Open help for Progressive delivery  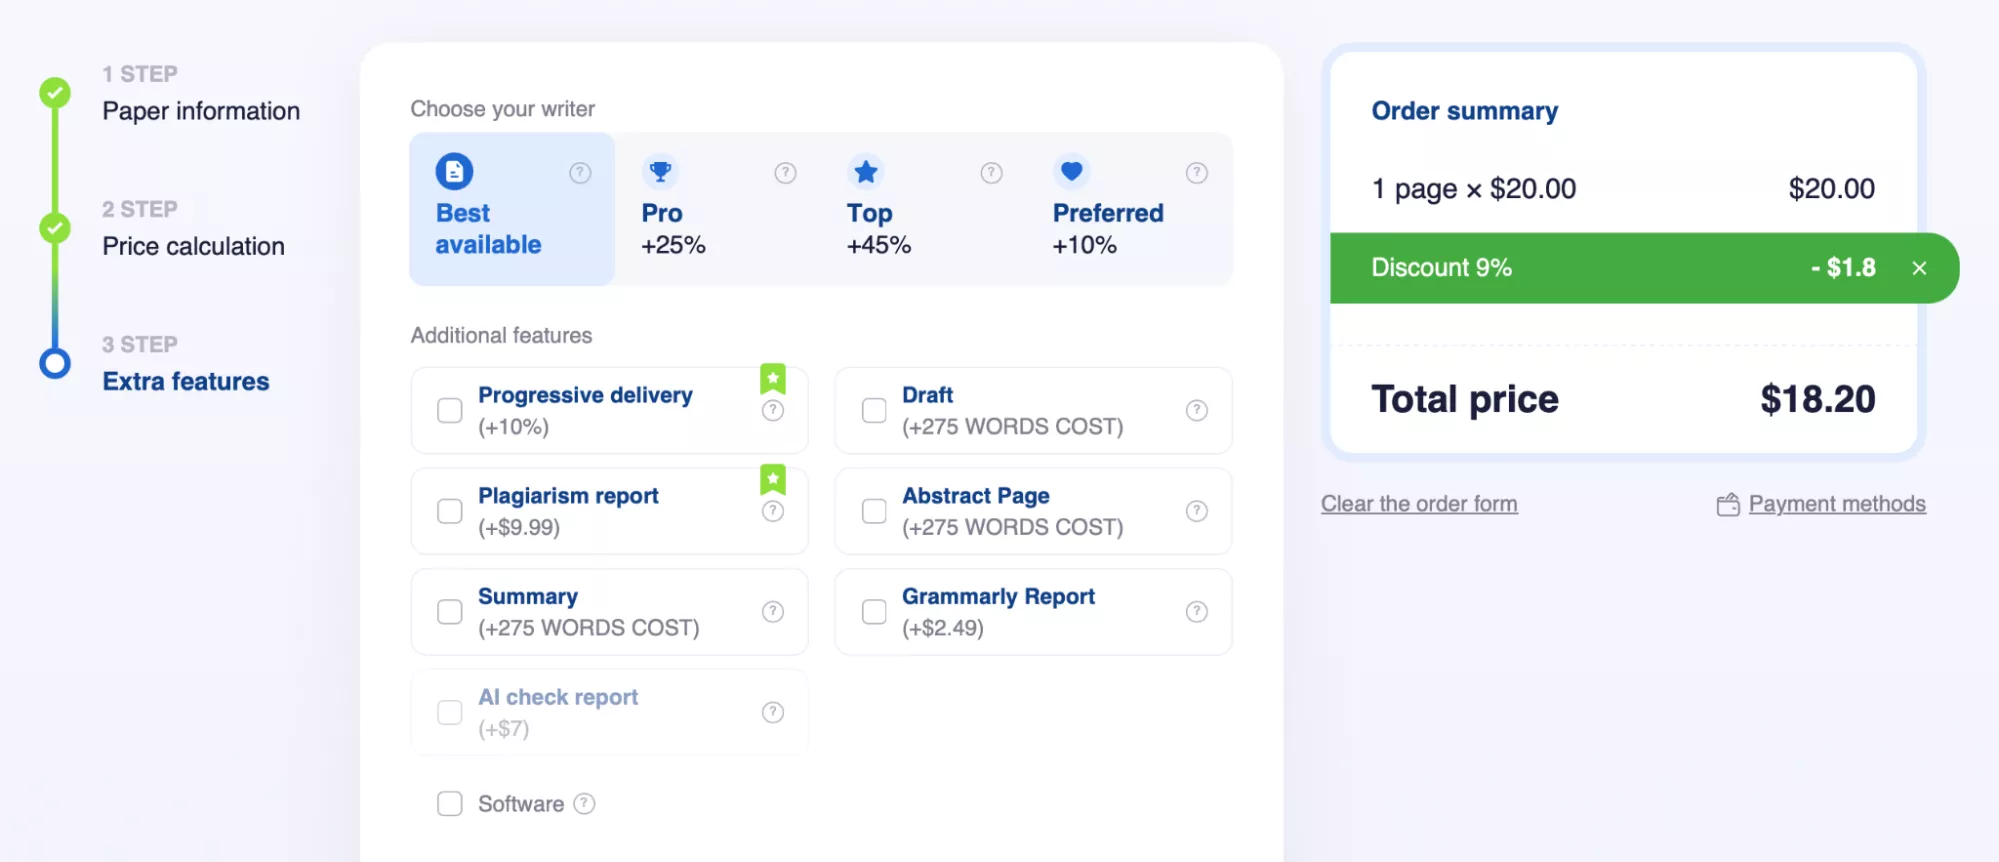point(773,411)
